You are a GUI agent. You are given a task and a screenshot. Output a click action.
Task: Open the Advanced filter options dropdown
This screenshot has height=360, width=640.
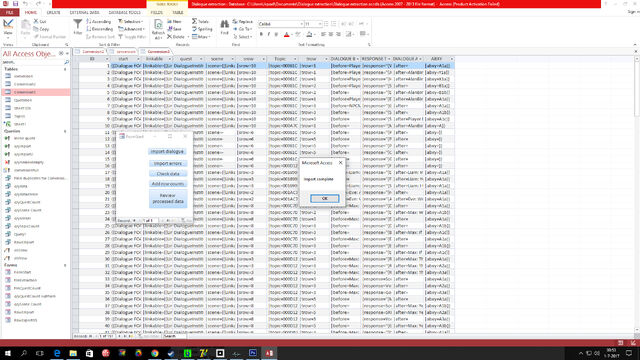[x=131, y=29]
